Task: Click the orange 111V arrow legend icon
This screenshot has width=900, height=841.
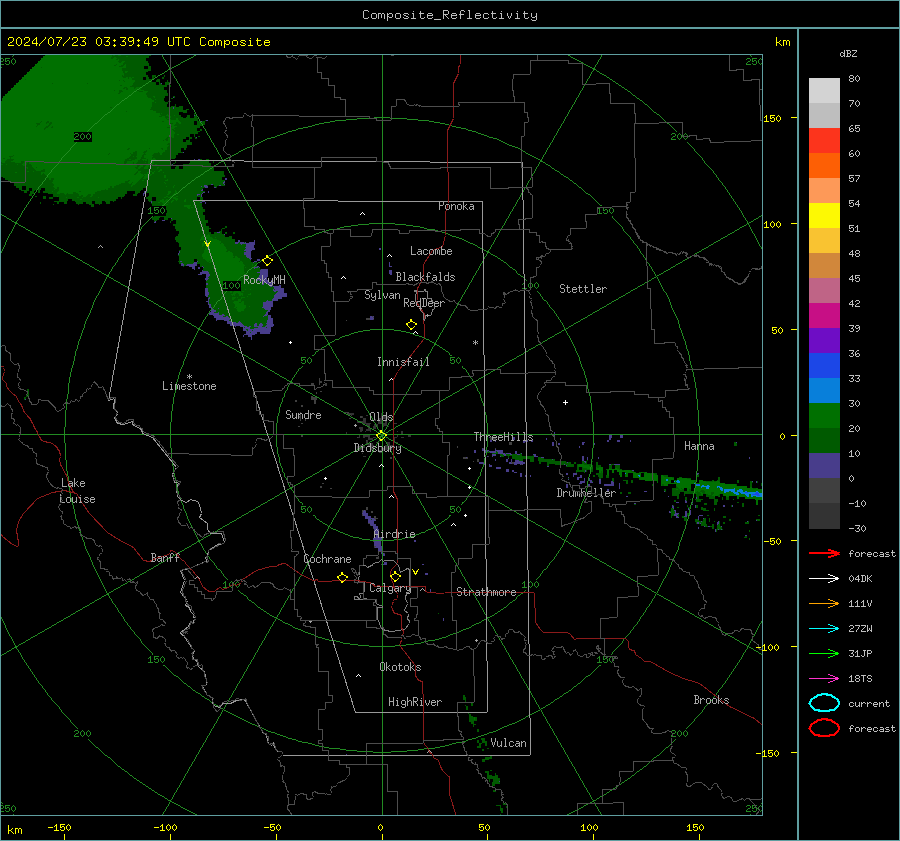Action: pos(824,603)
